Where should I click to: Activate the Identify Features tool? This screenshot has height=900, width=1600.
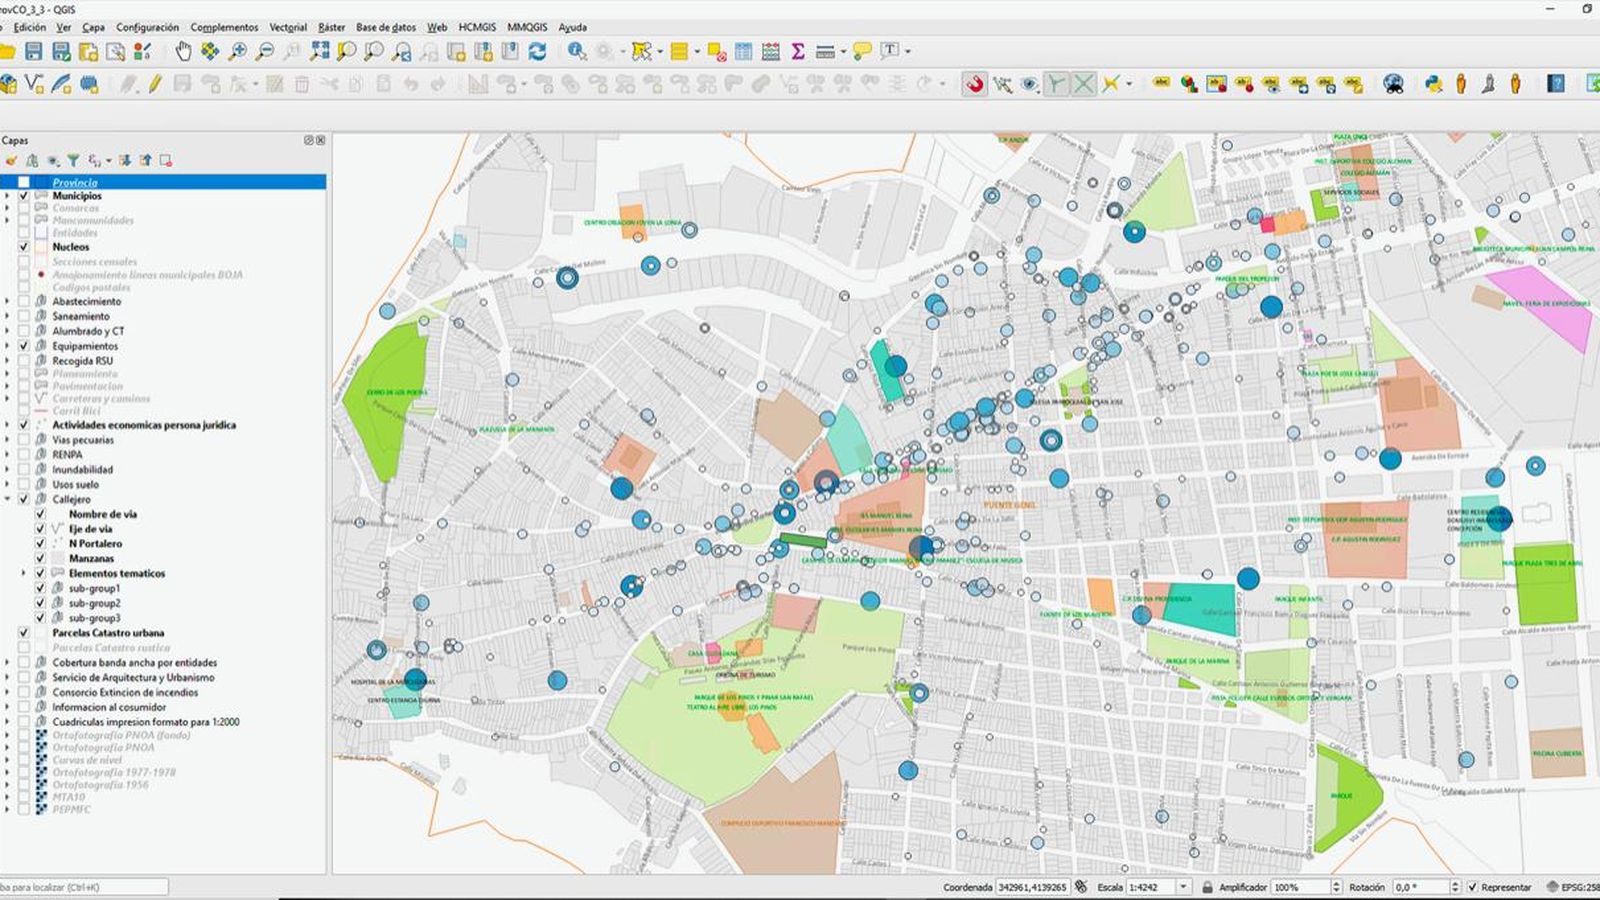click(577, 51)
